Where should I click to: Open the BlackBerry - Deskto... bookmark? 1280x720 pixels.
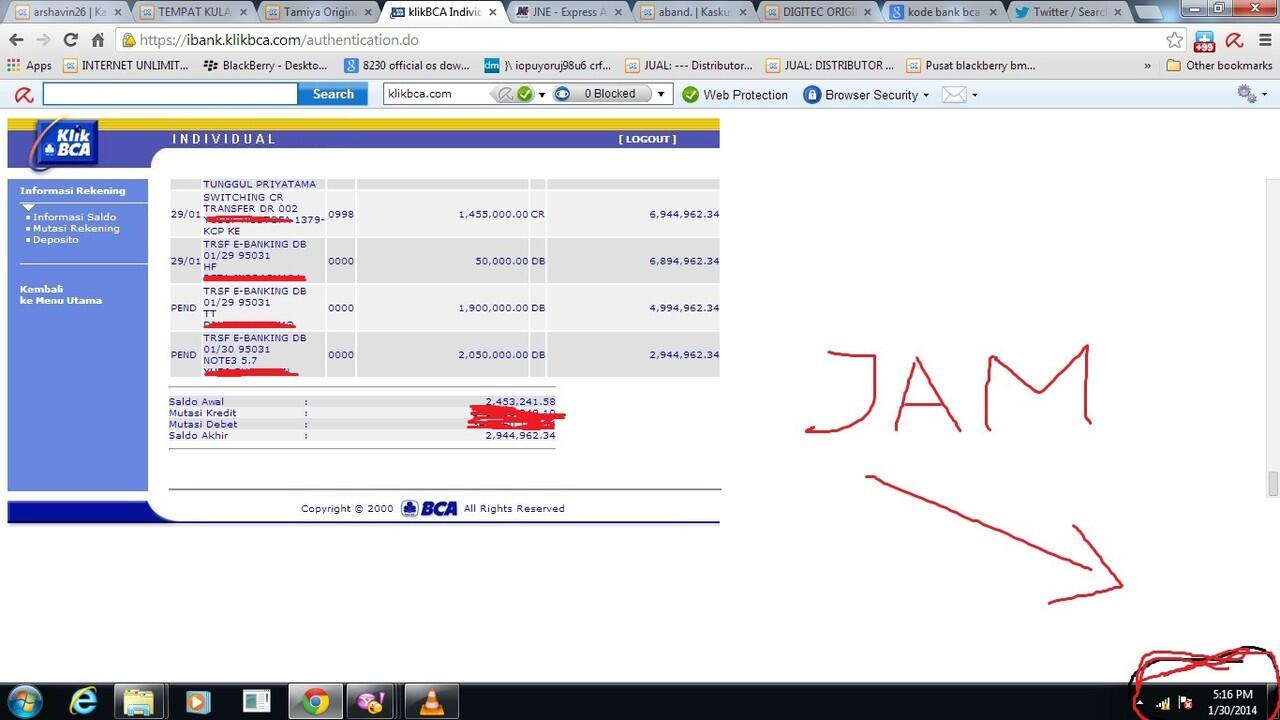[265, 65]
